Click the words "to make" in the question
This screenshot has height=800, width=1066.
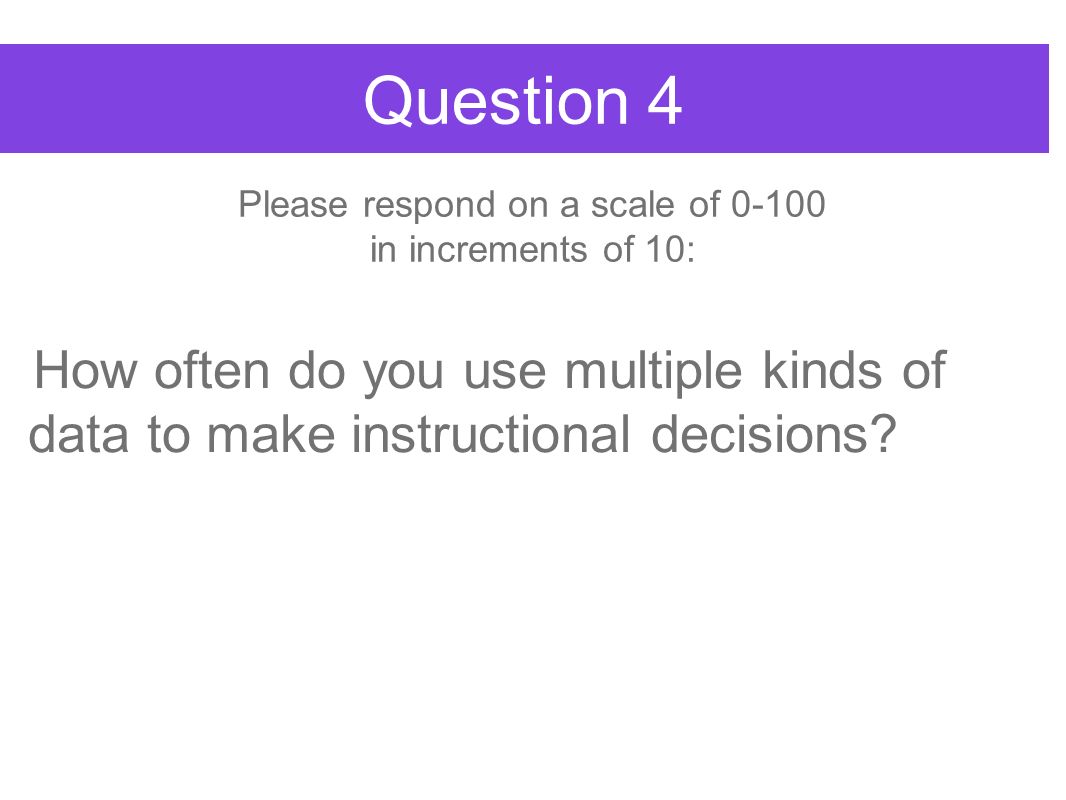click(x=241, y=434)
